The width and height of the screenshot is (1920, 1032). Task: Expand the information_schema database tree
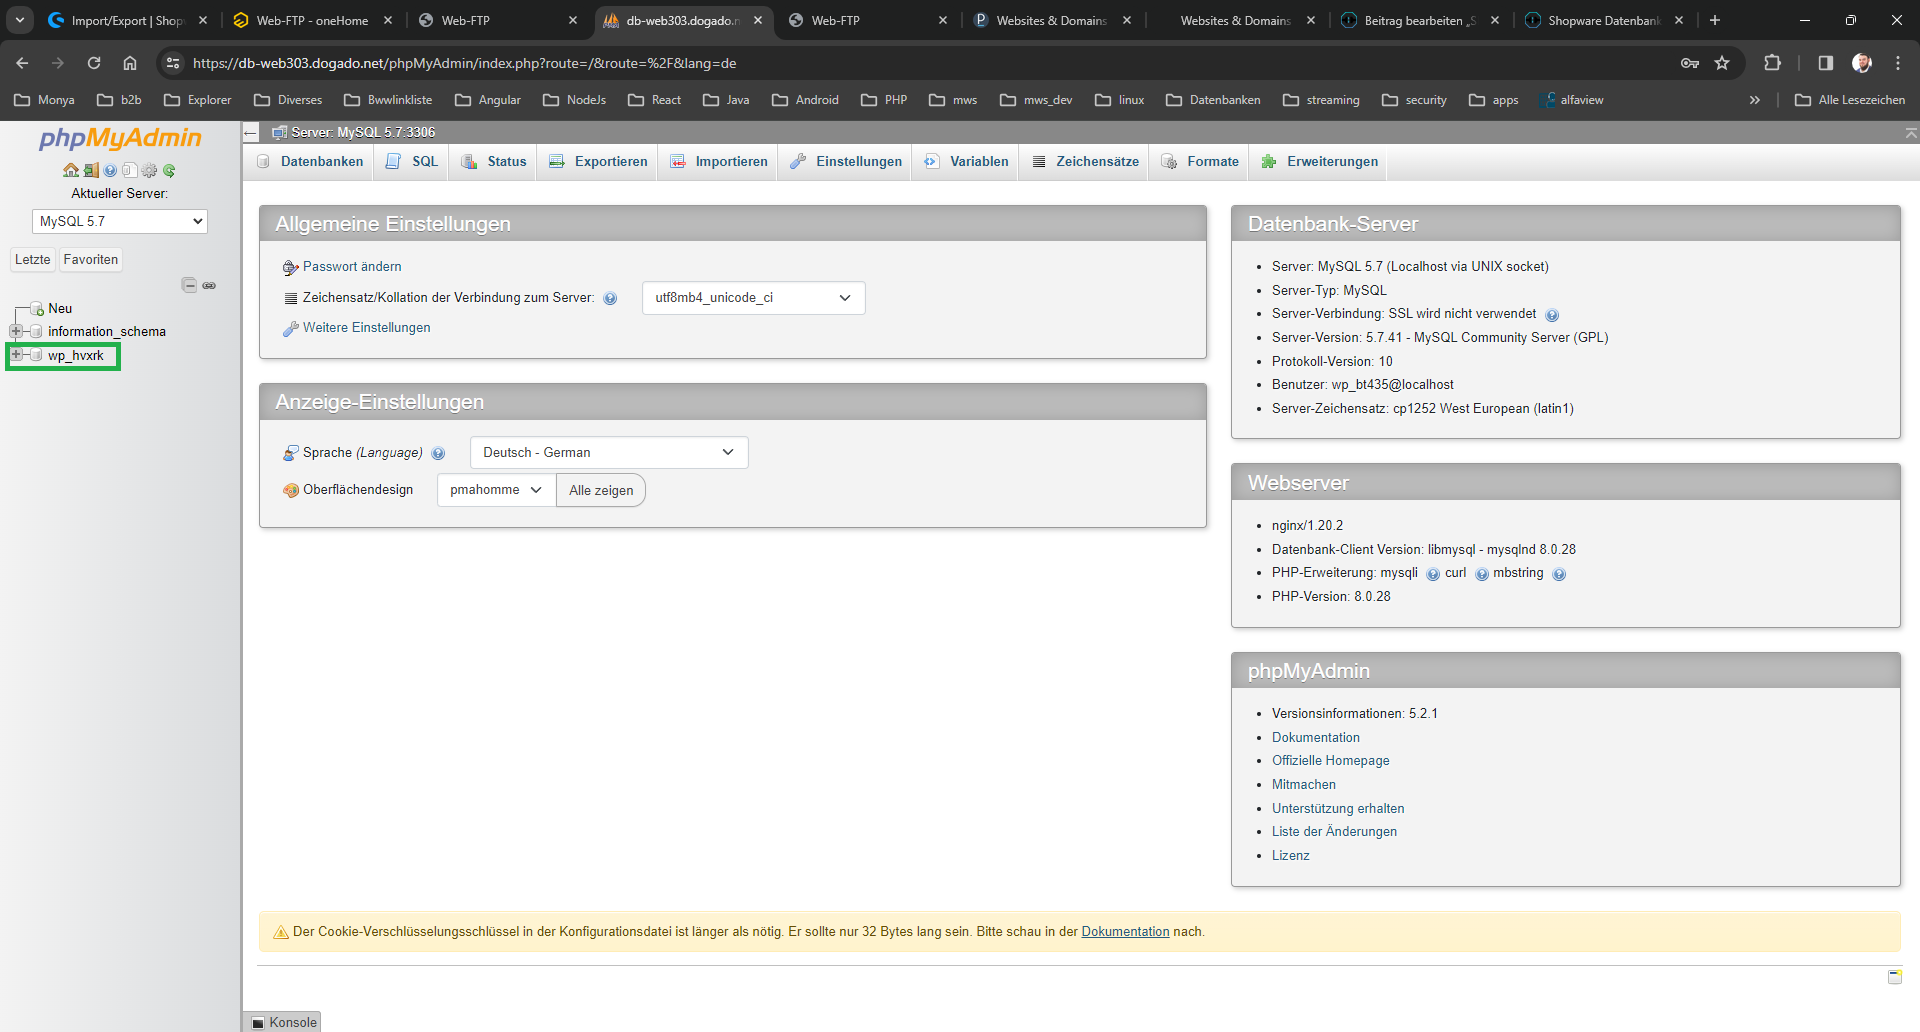[16, 331]
